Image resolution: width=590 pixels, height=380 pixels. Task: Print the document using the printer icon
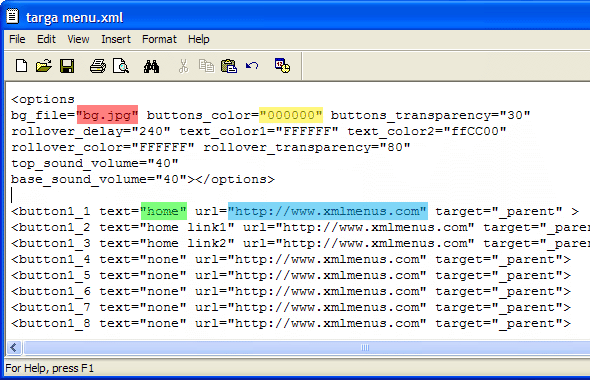pos(98,66)
